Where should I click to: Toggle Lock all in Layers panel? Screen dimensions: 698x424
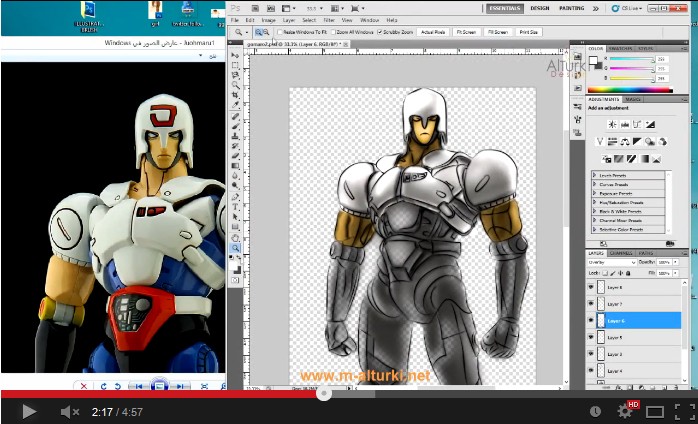coord(628,273)
